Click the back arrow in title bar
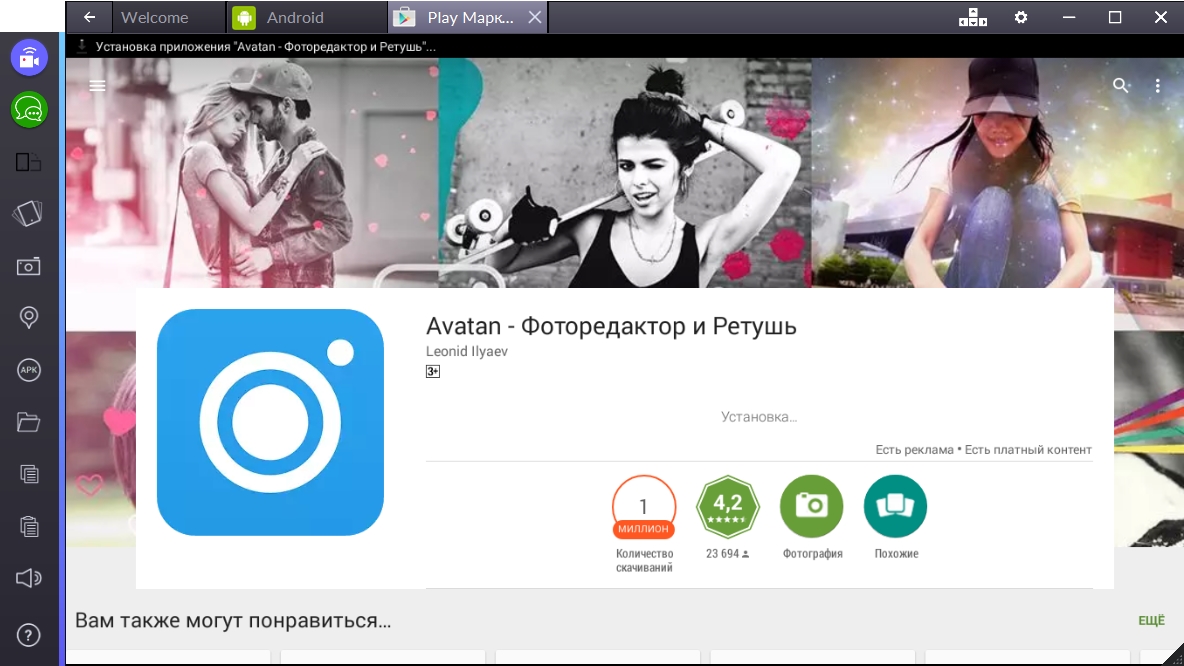The image size is (1184, 666). point(90,17)
